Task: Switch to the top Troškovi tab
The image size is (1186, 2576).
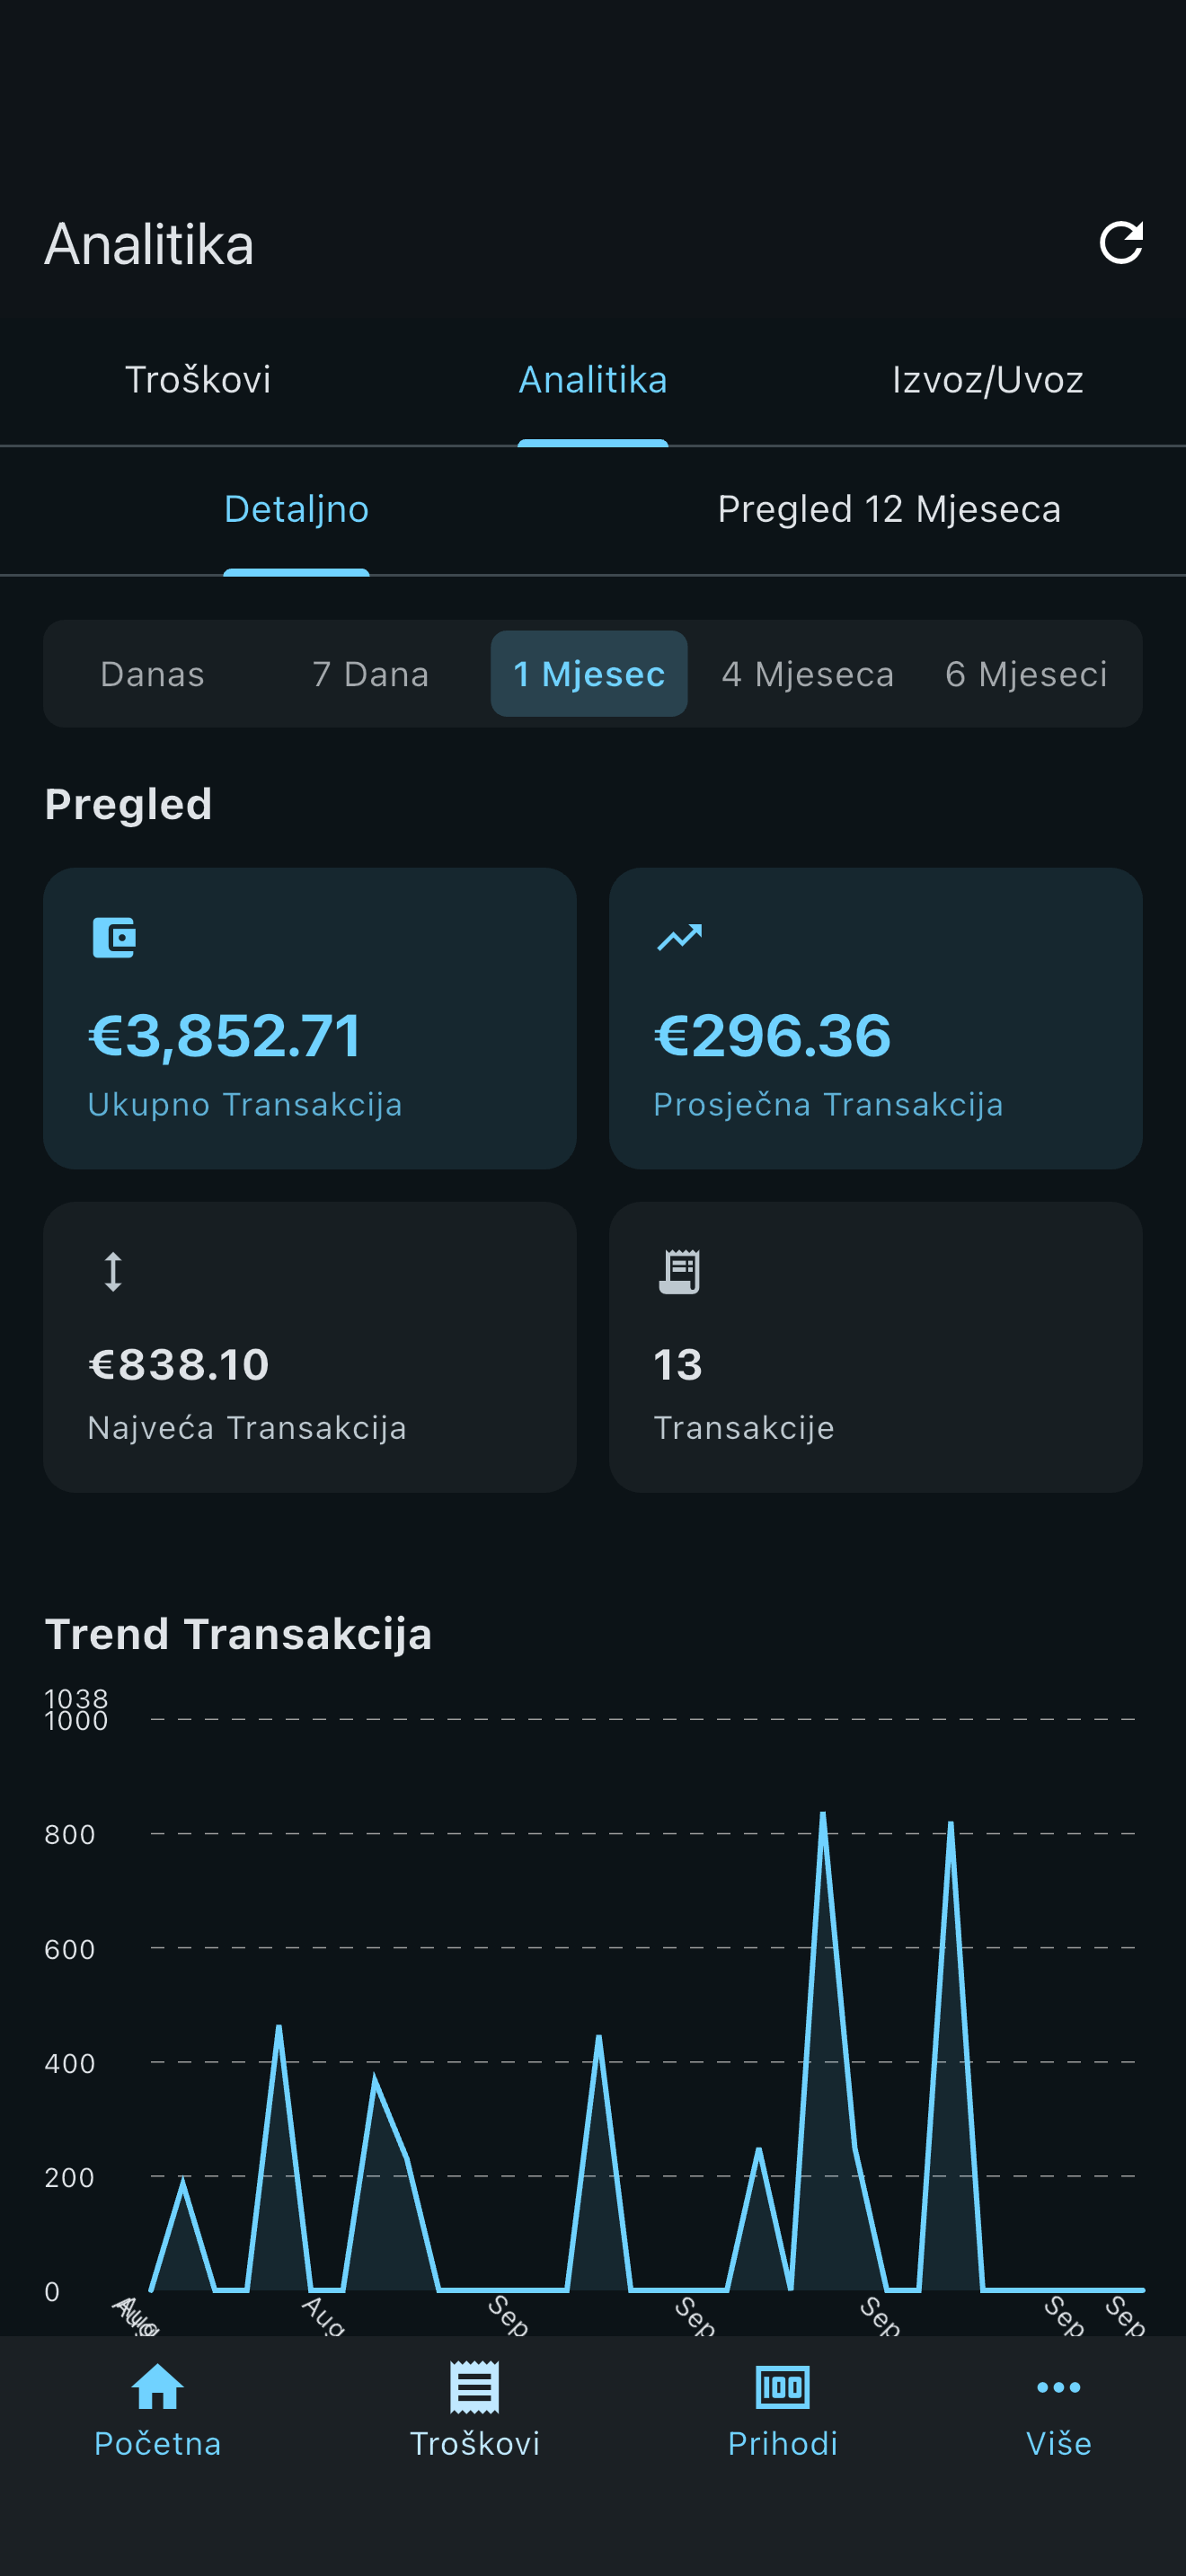Action: click(x=198, y=380)
